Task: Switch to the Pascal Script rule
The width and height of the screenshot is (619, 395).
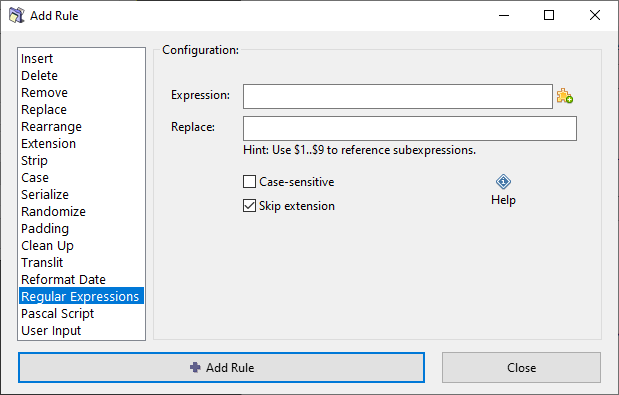Action: pyautogui.click(x=81, y=313)
